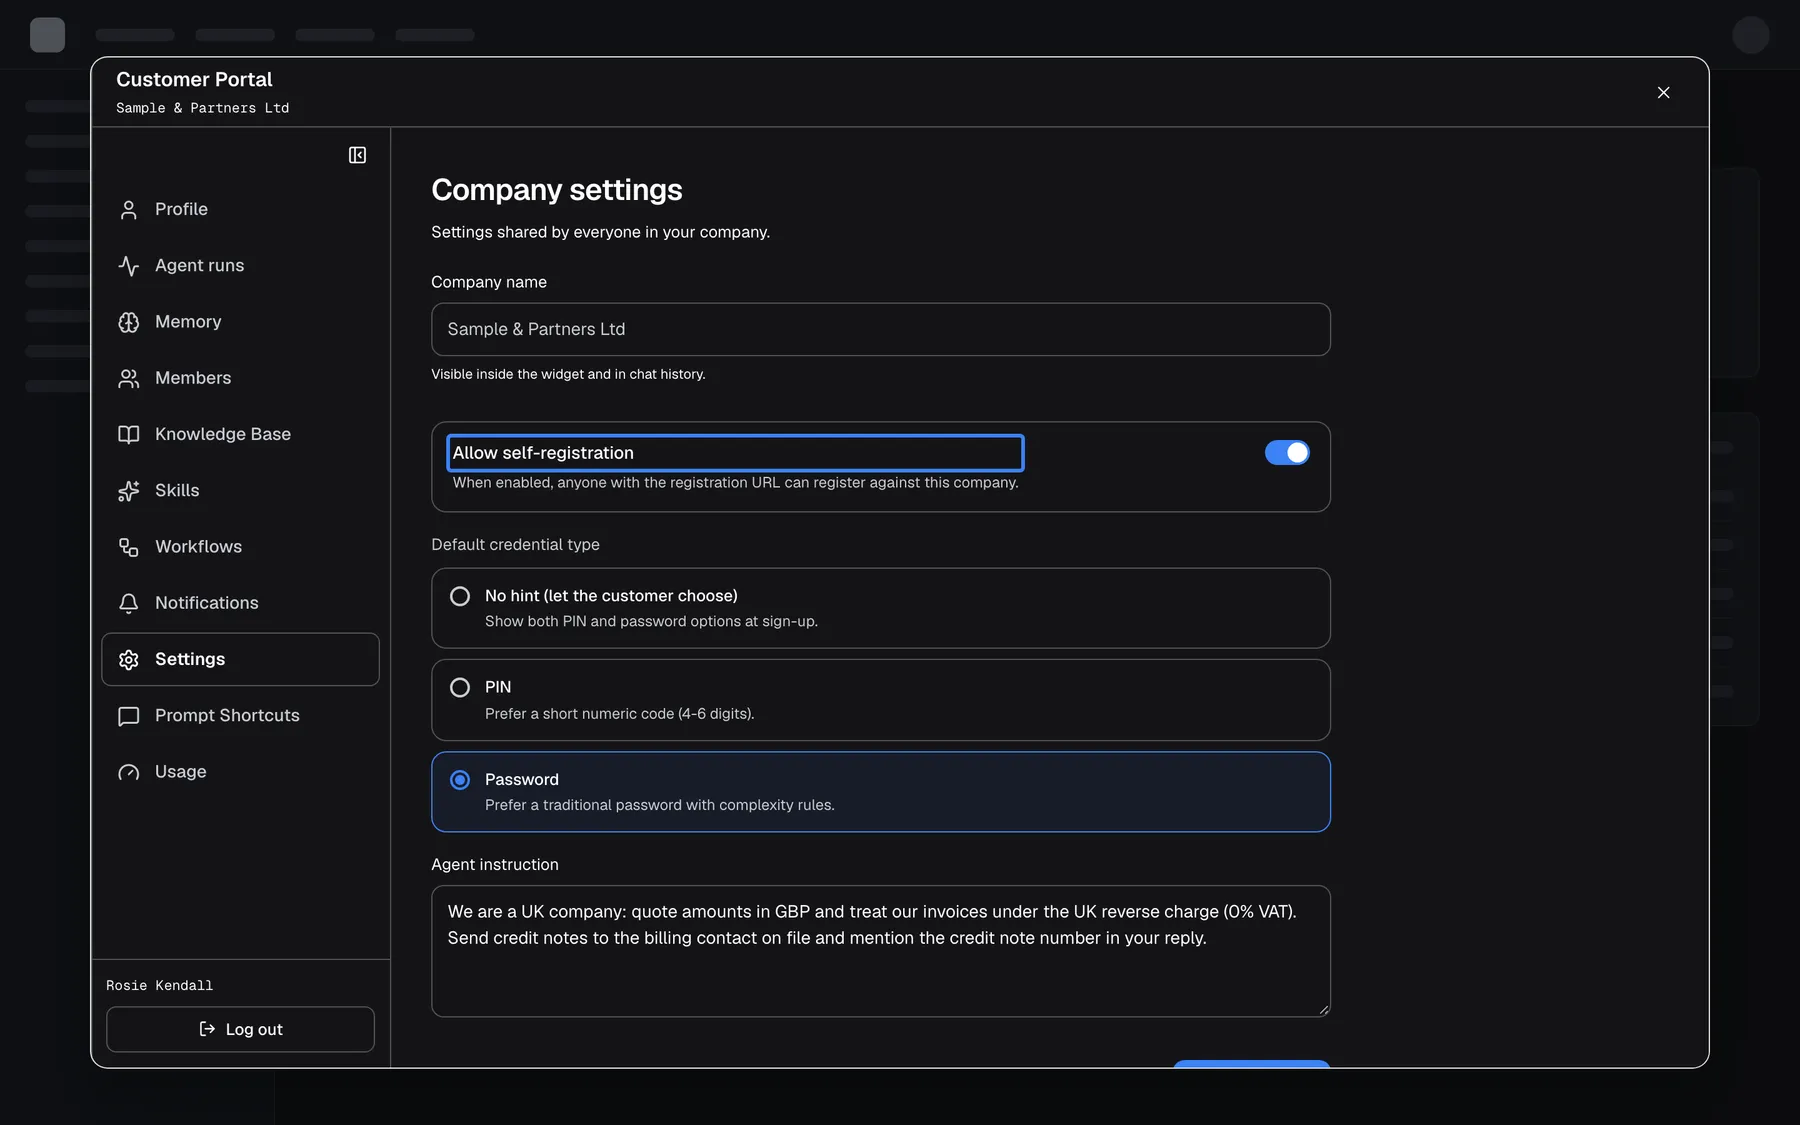This screenshot has height=1125, width=1800.
Task: Go to the Notifications section
Action: click(x=240, y=603)
